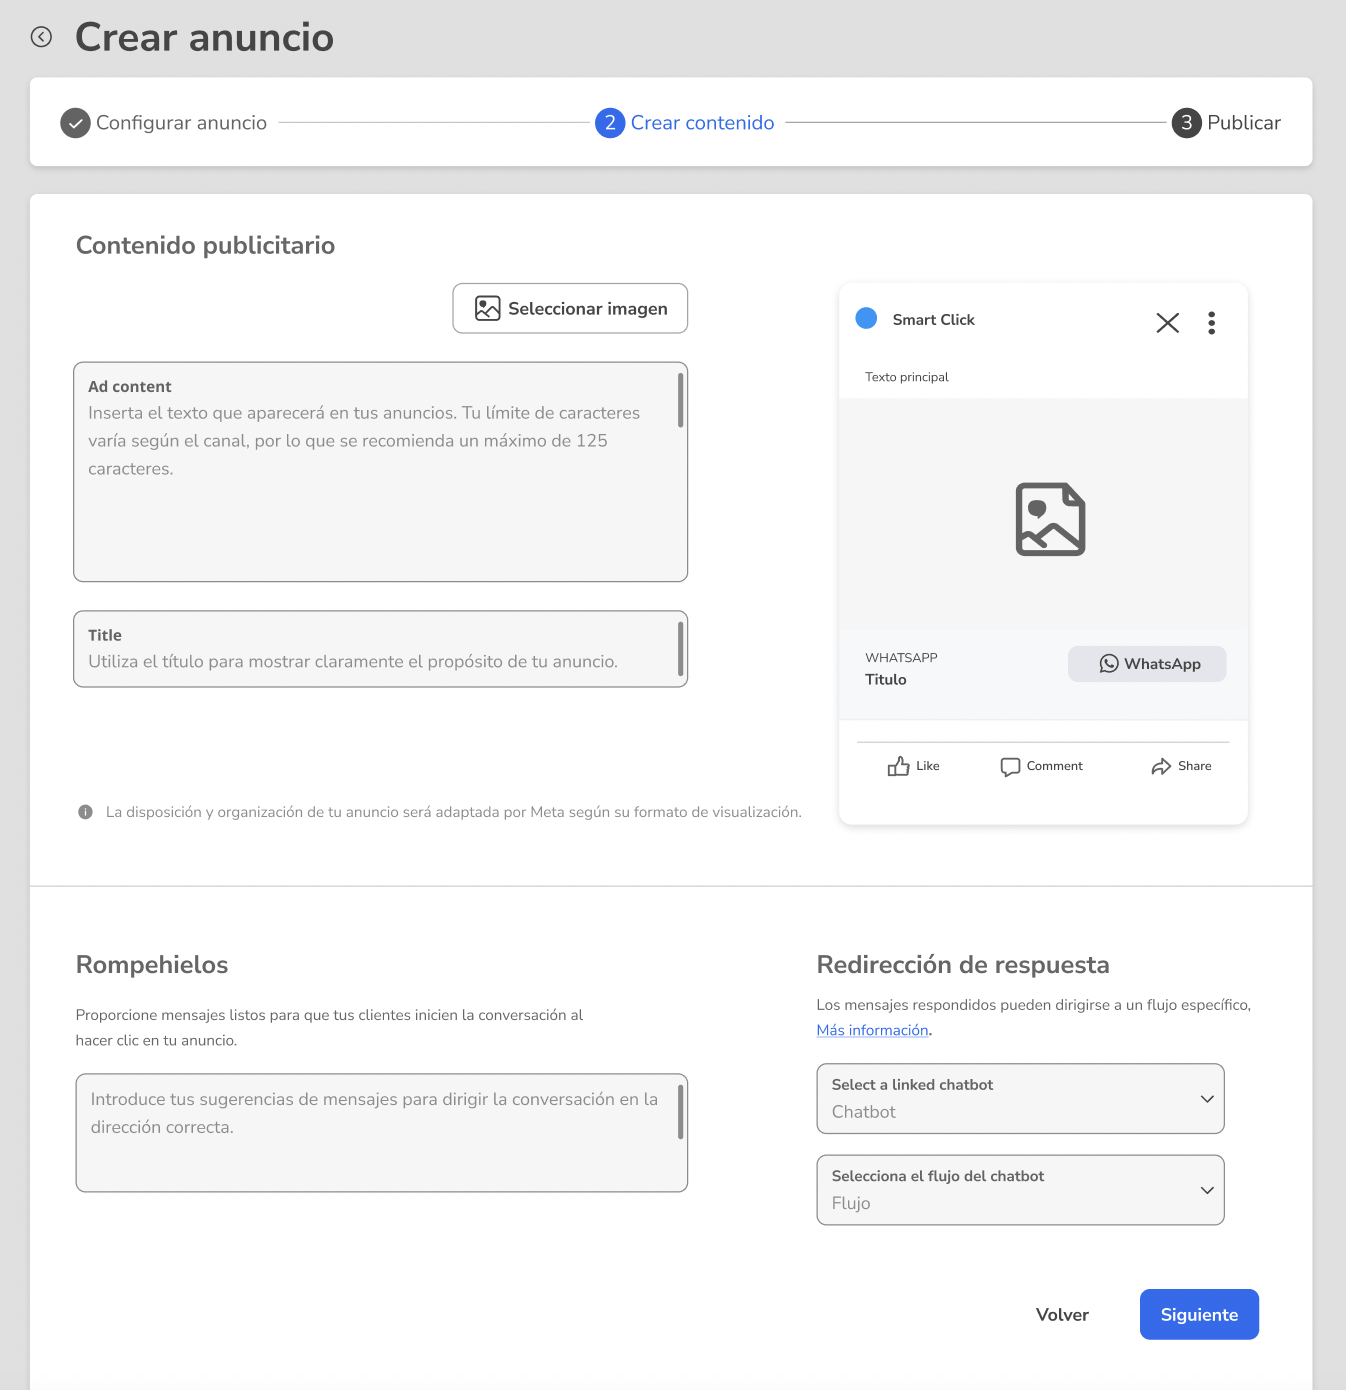
Task: Click the back arrow beside Crear anuncio
Action: click(x=41, y=37)
